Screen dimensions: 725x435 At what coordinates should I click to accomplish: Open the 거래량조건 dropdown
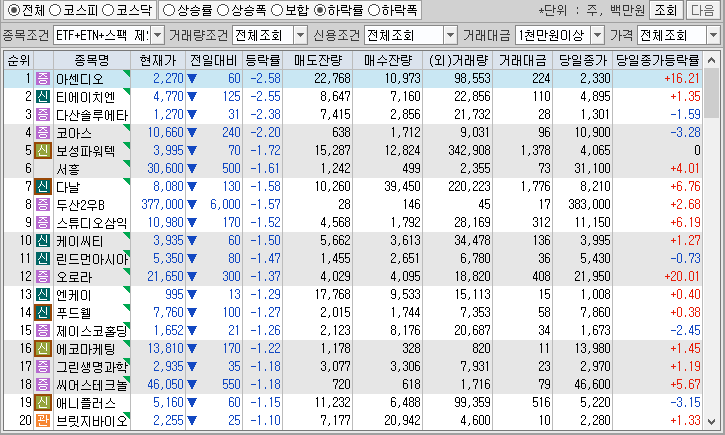[x=301, y=35]
